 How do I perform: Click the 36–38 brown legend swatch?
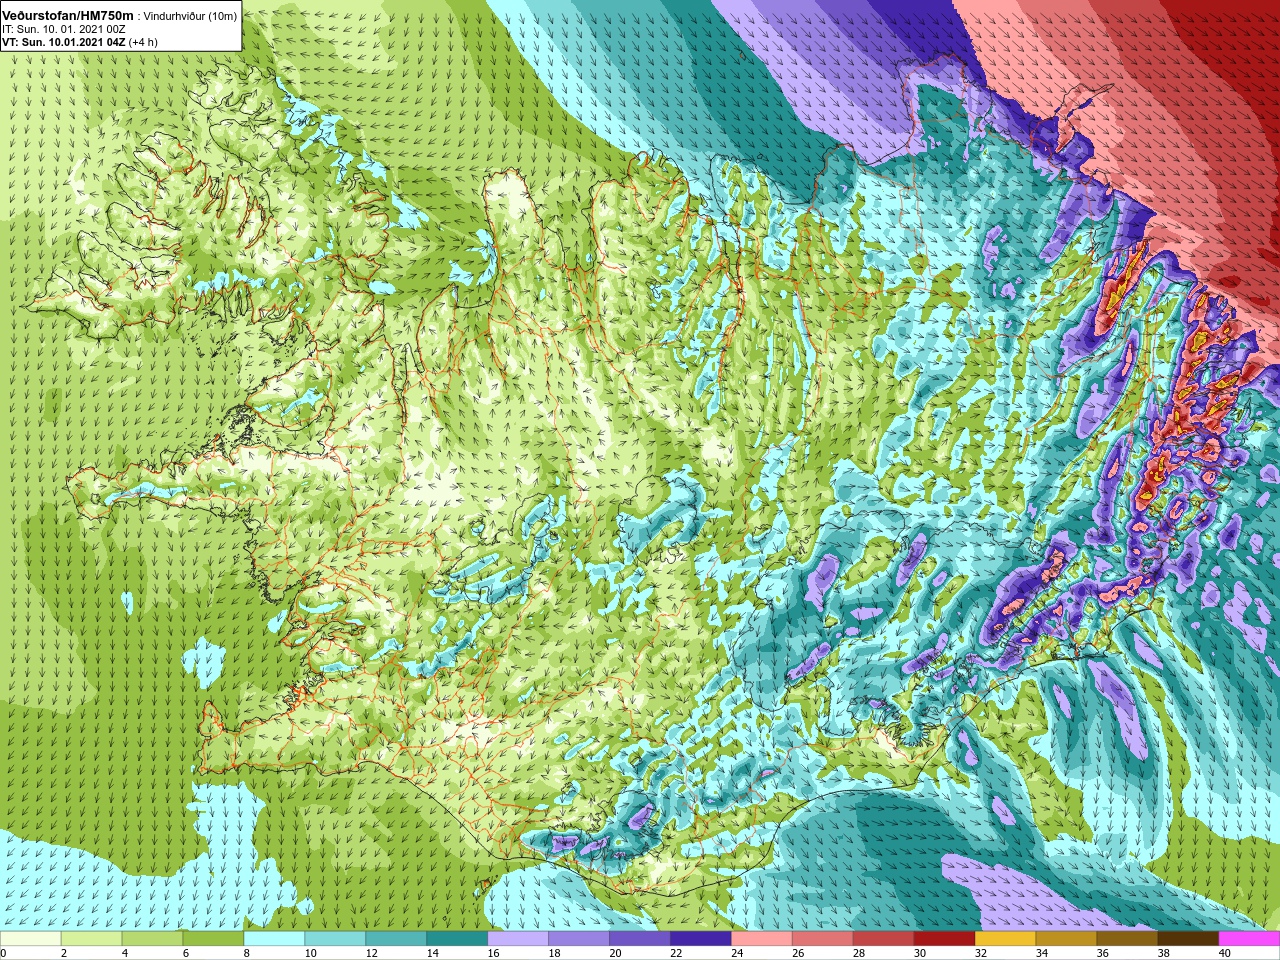pyautogui.click(x=1128, y=938)
